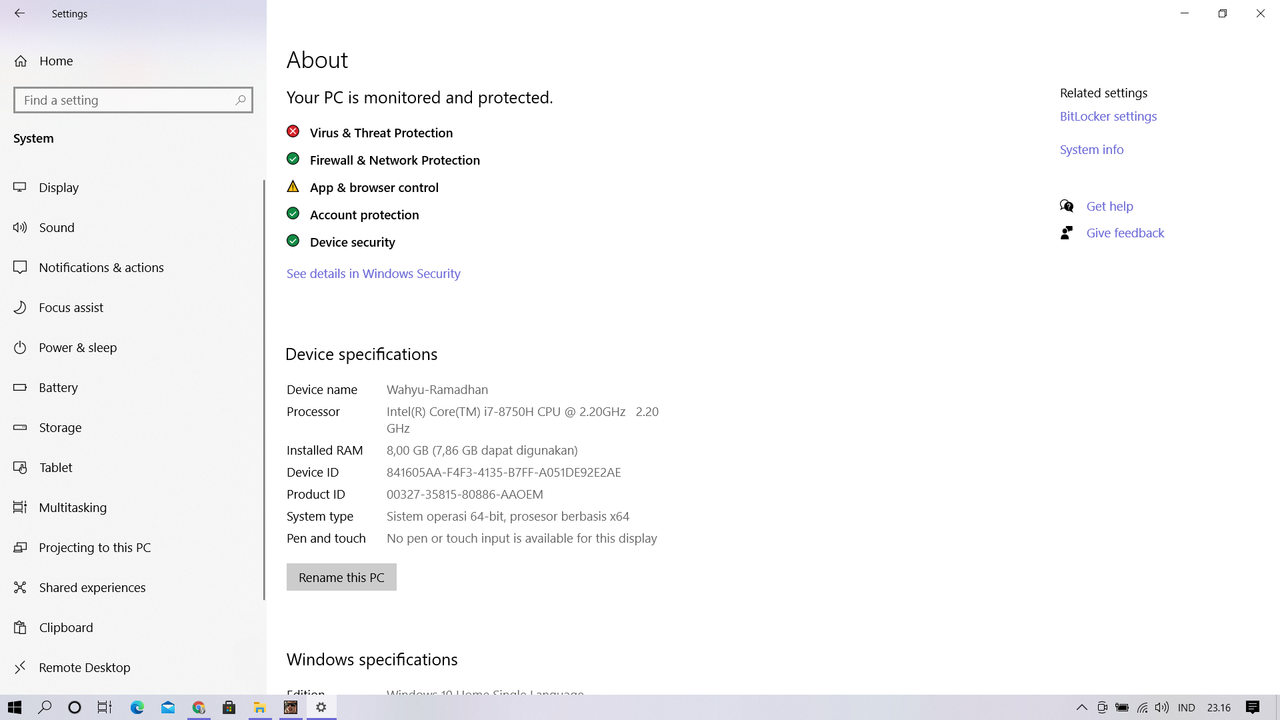Go back with the Settings back arrow
The width and height of the screenshot is (1280, 720).
point(19,14)
